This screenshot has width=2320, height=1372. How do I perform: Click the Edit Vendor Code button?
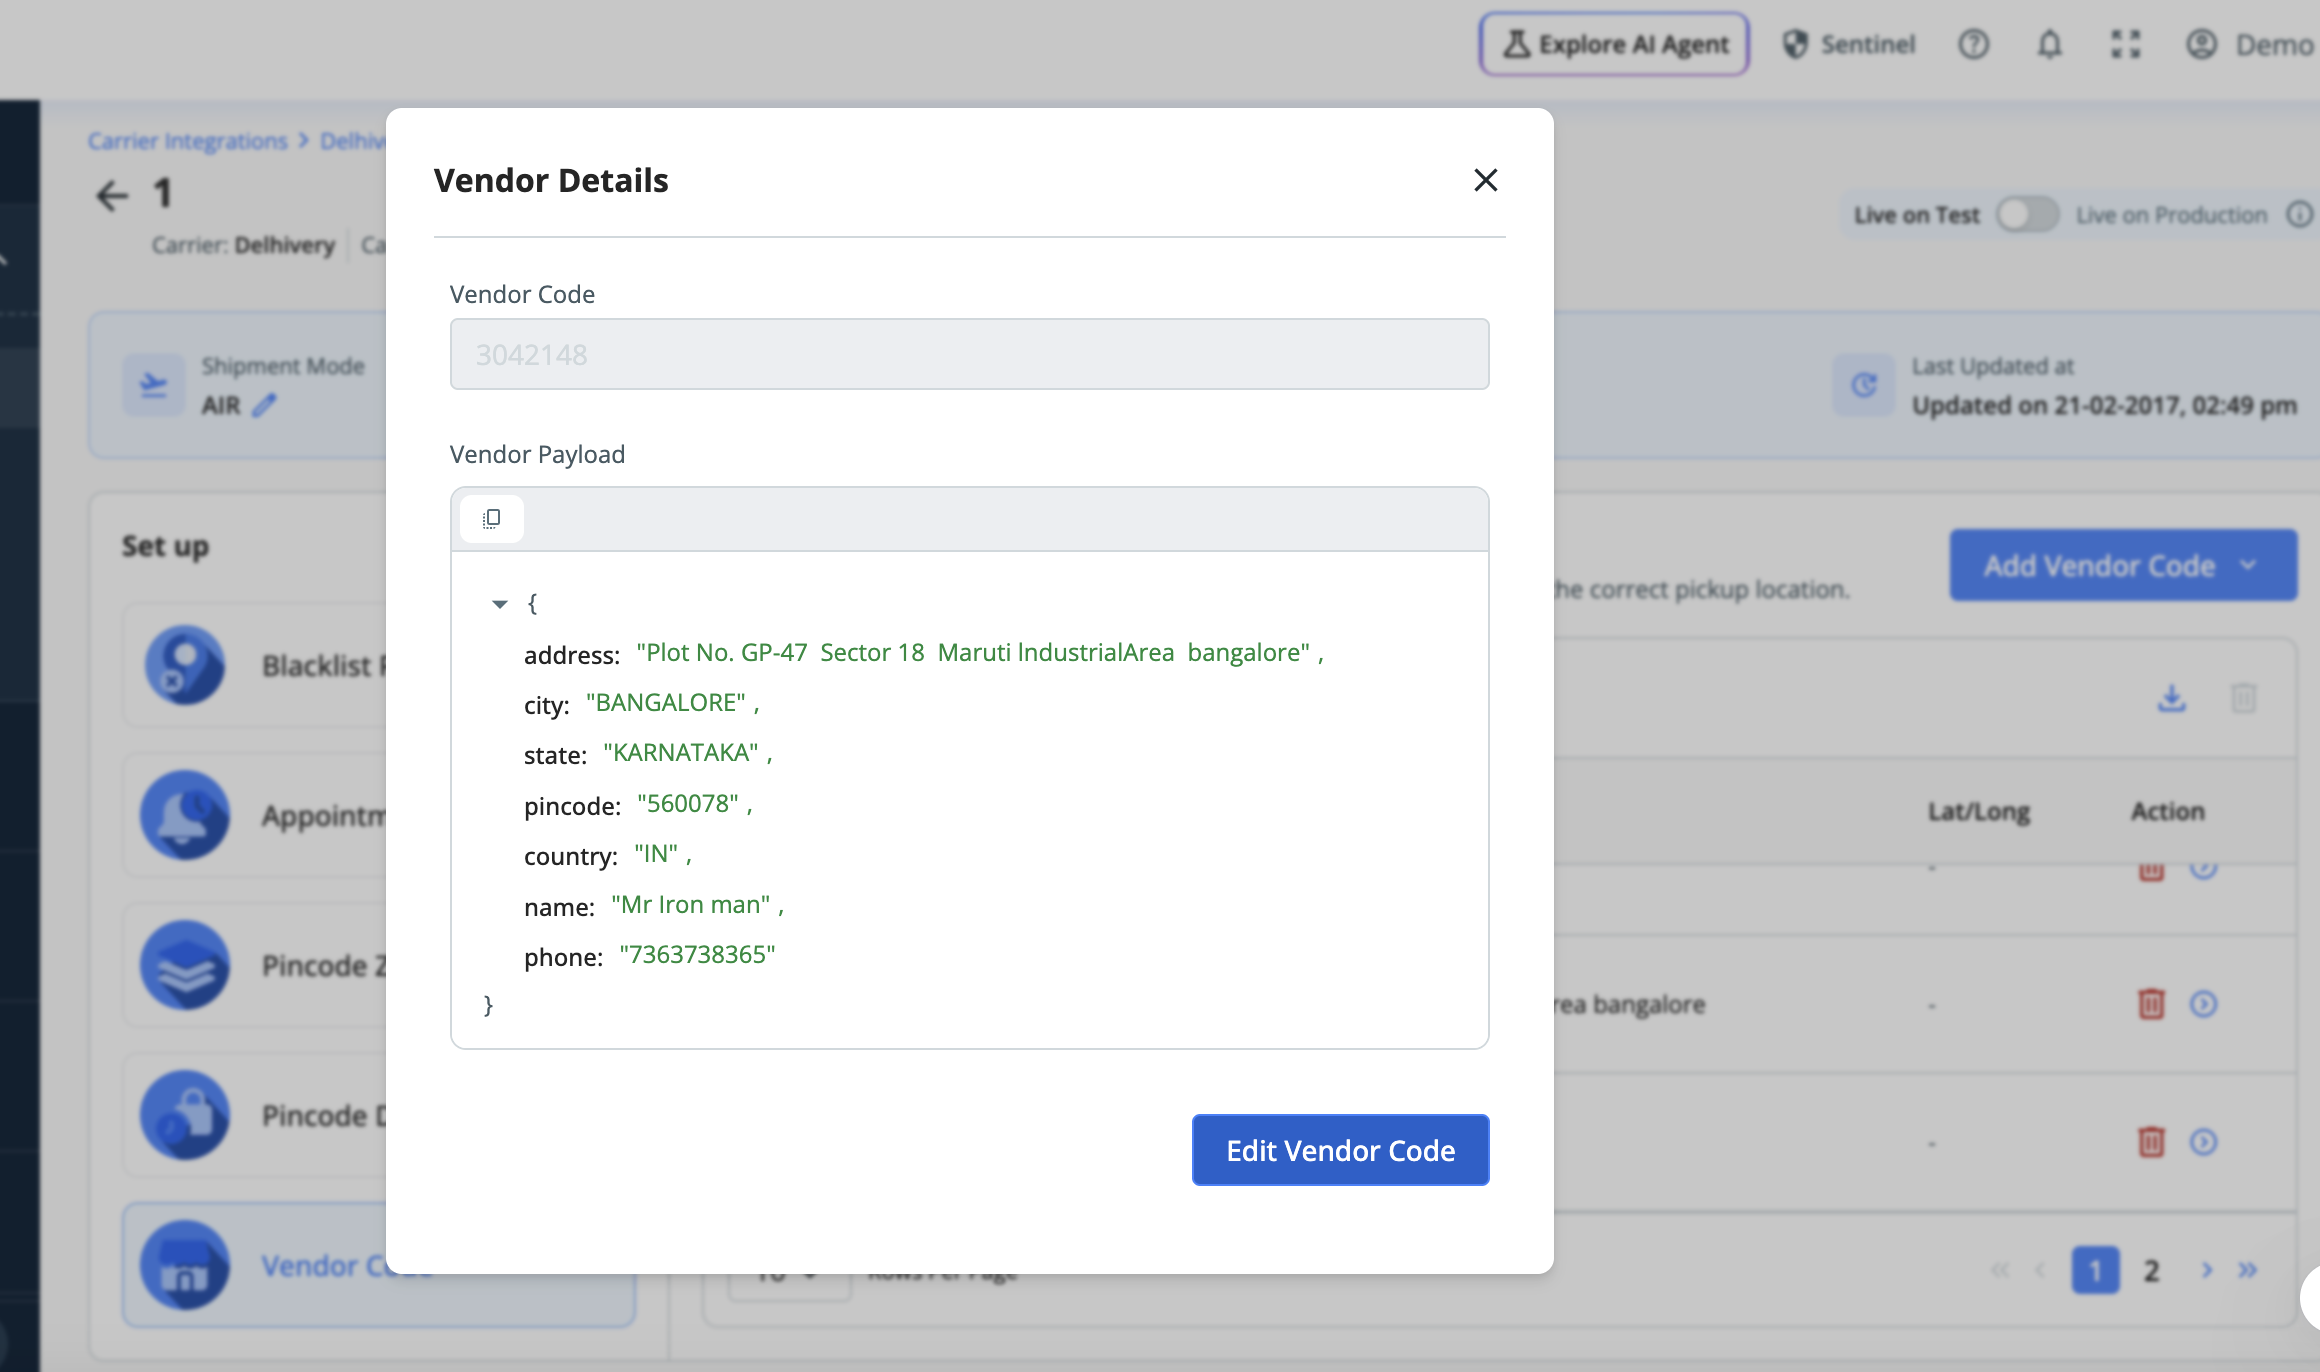pyautogui.click(x=1340, y=1150)
